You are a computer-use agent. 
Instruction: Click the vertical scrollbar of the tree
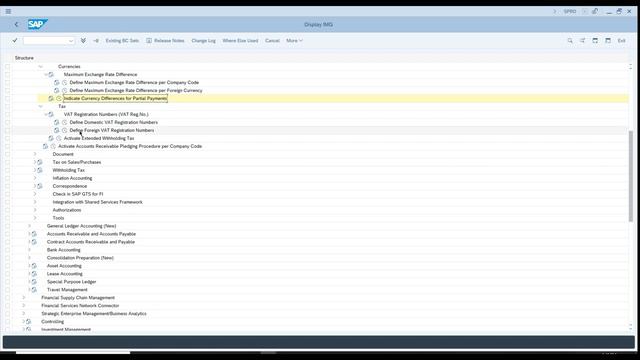pyautogui.click(x=631, y=176)
